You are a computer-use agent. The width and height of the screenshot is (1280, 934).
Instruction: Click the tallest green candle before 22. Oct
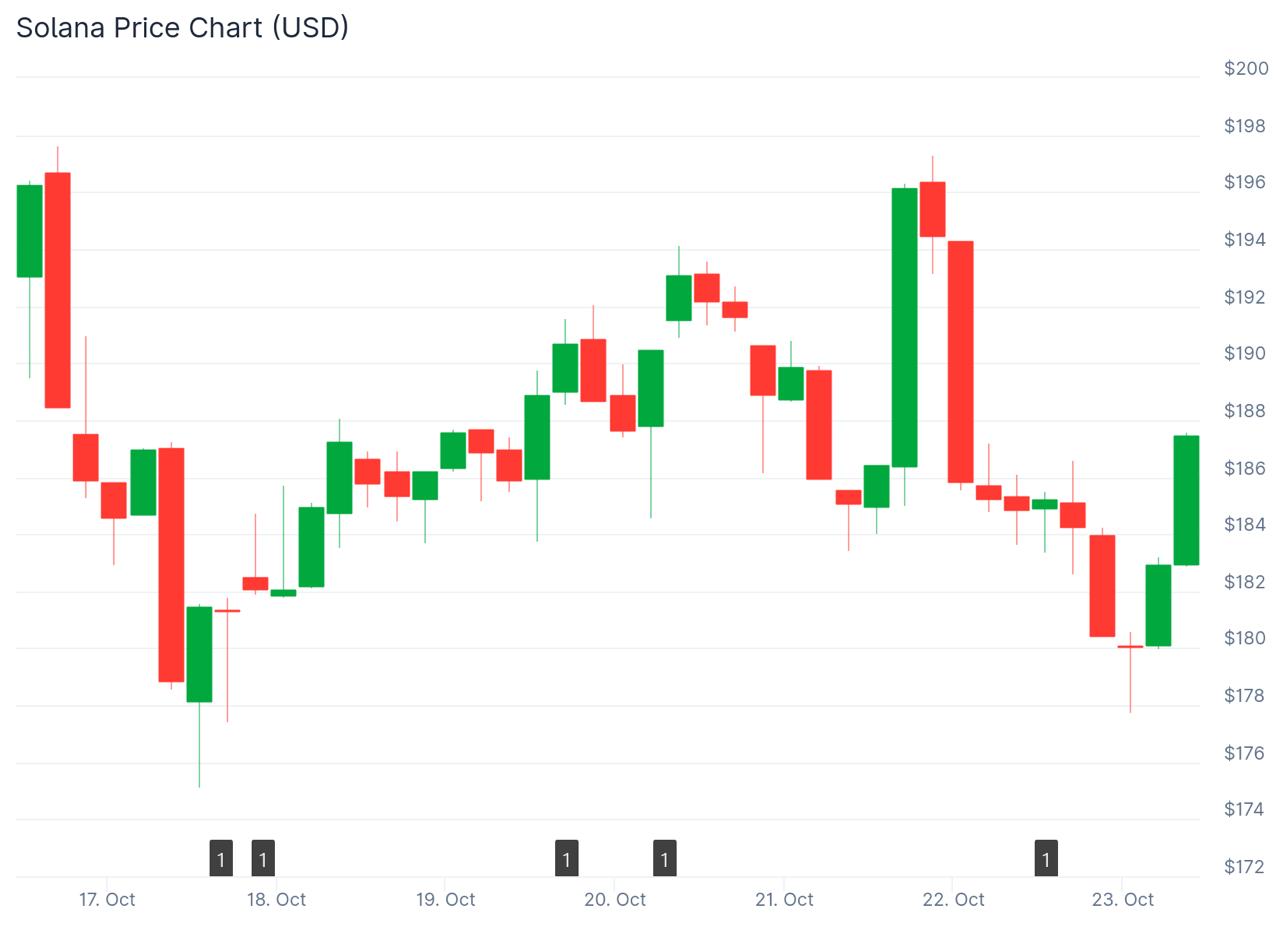click(904, 327)
